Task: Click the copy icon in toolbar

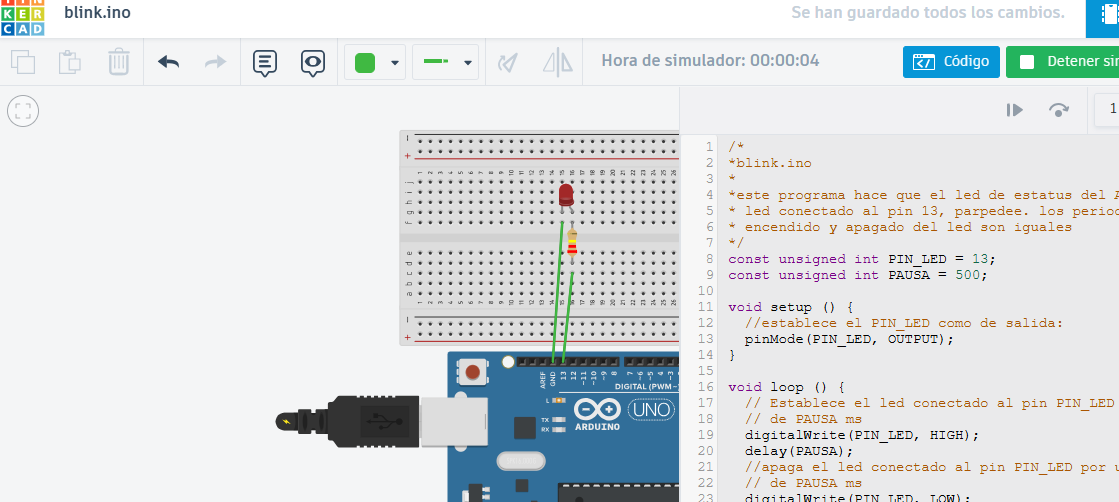Action: click(23, 62)
